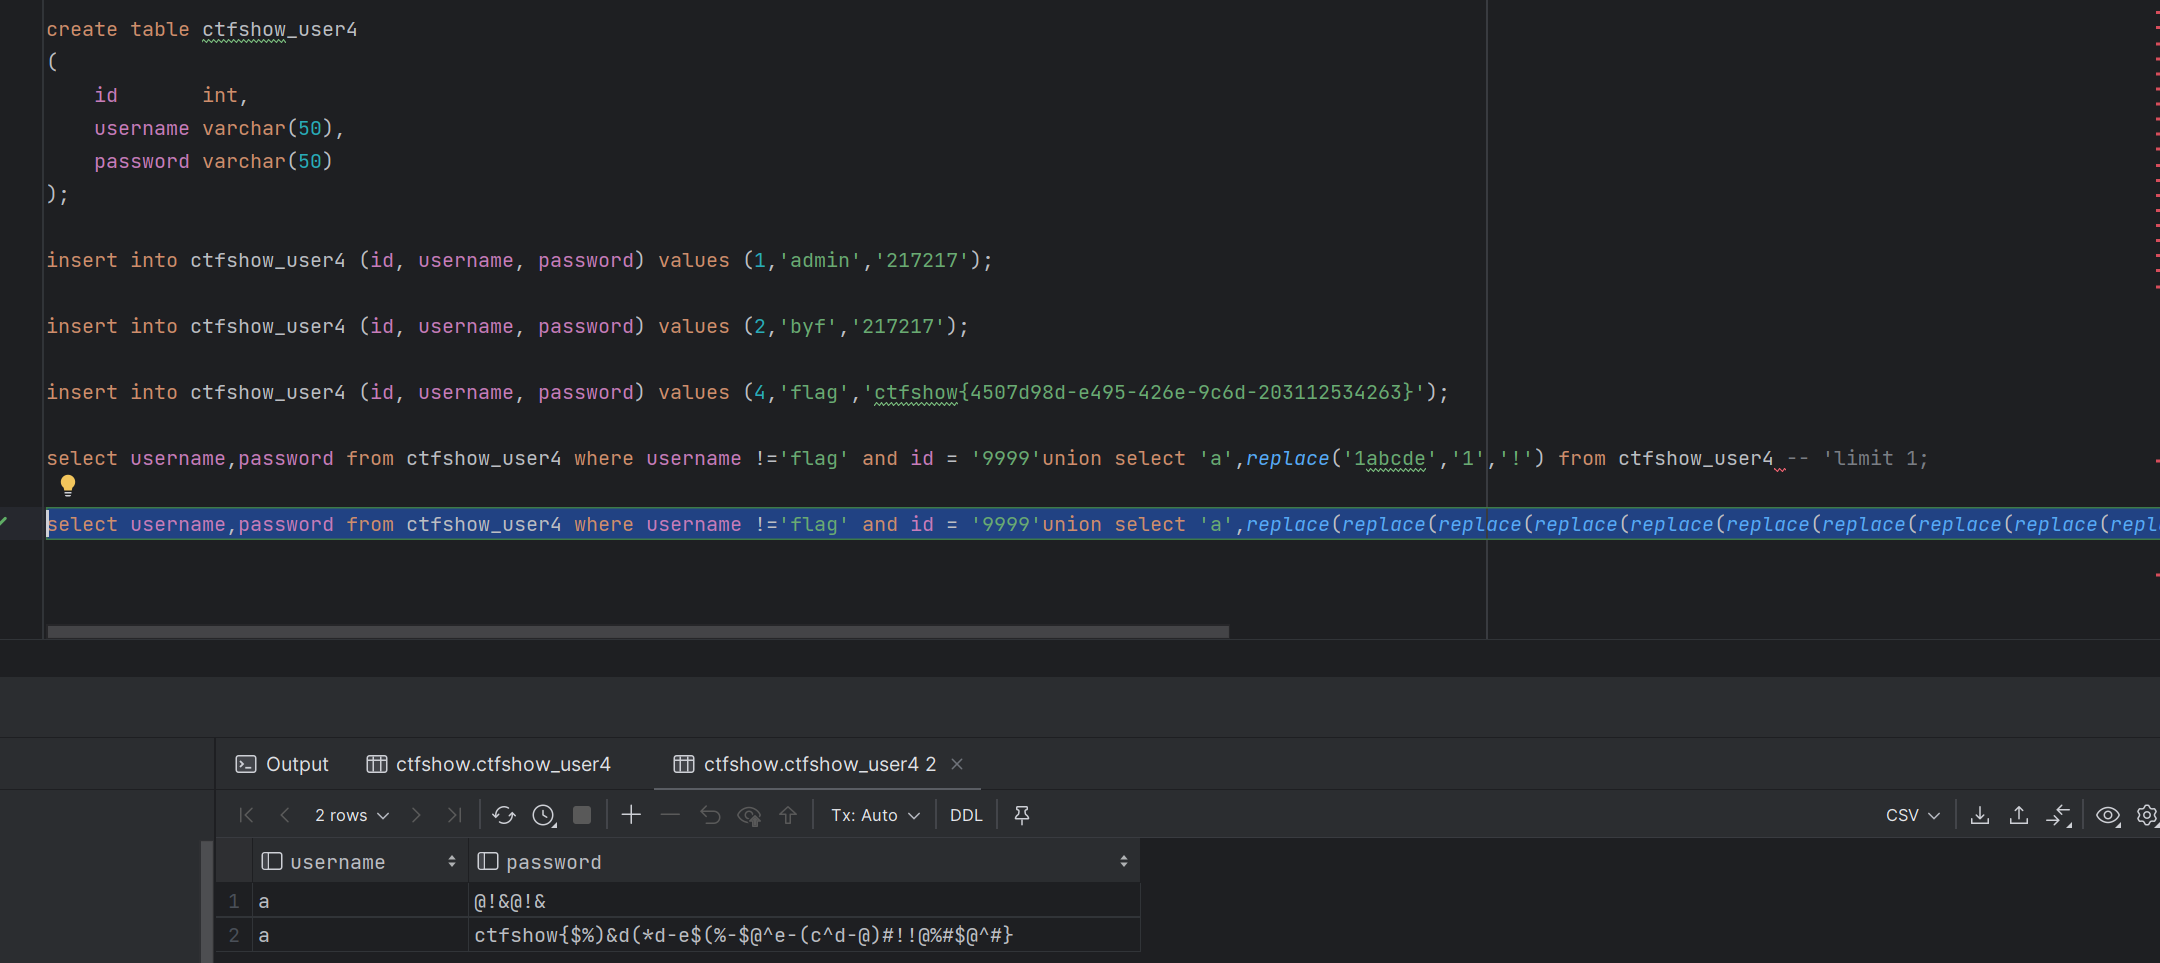2160x963 pixels.
Task: Go to last page of results
Action: click(x=455, y=815)
